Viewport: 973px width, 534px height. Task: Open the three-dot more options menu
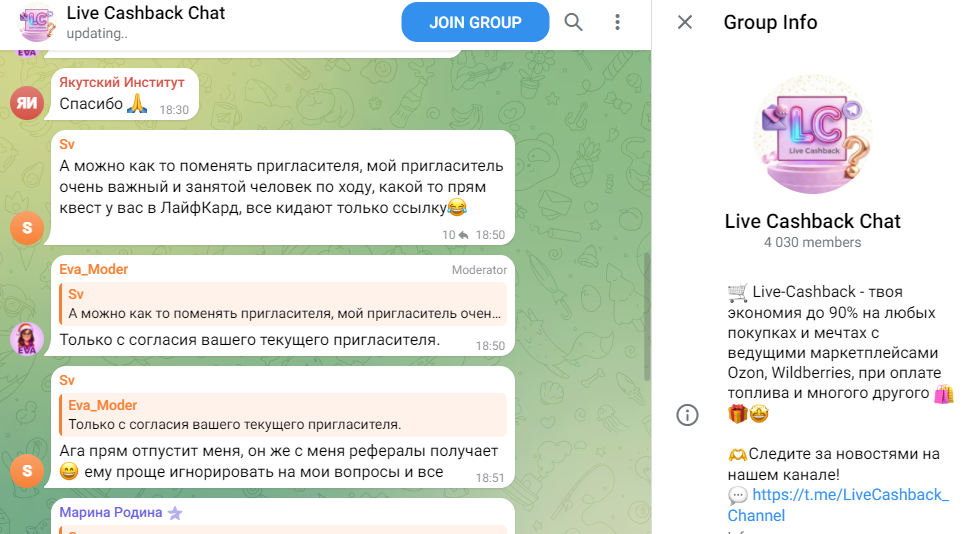[618, 22]
